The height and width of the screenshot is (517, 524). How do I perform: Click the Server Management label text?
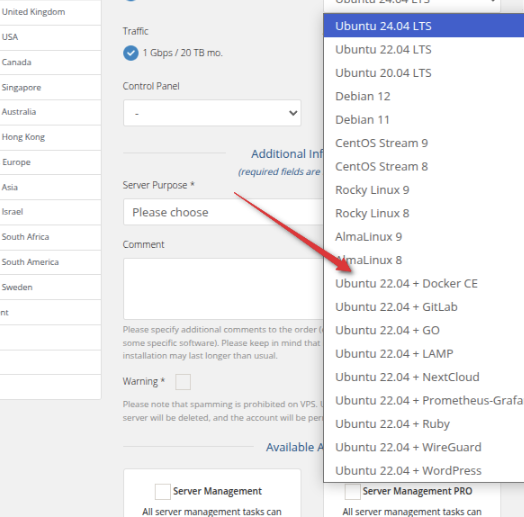(x=217, y=491)
